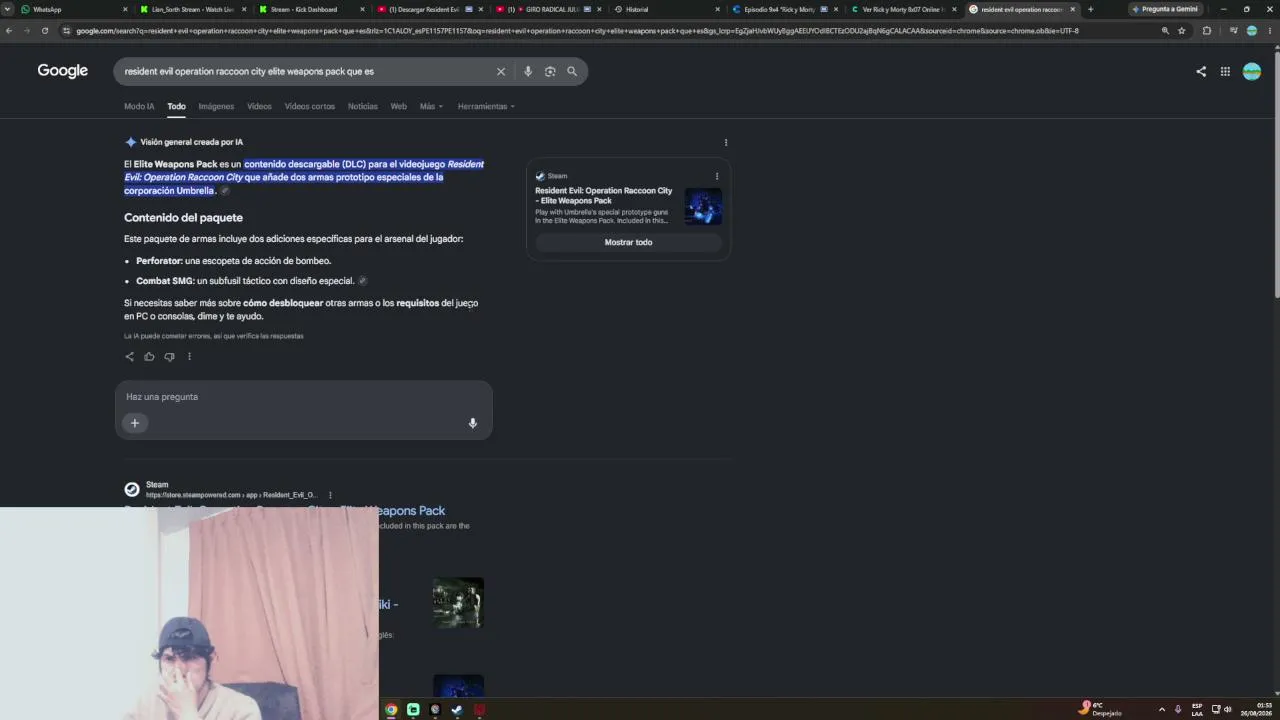Switch to Noticias results
Viewport: 1280px width, 720px height.
point(363,106)
